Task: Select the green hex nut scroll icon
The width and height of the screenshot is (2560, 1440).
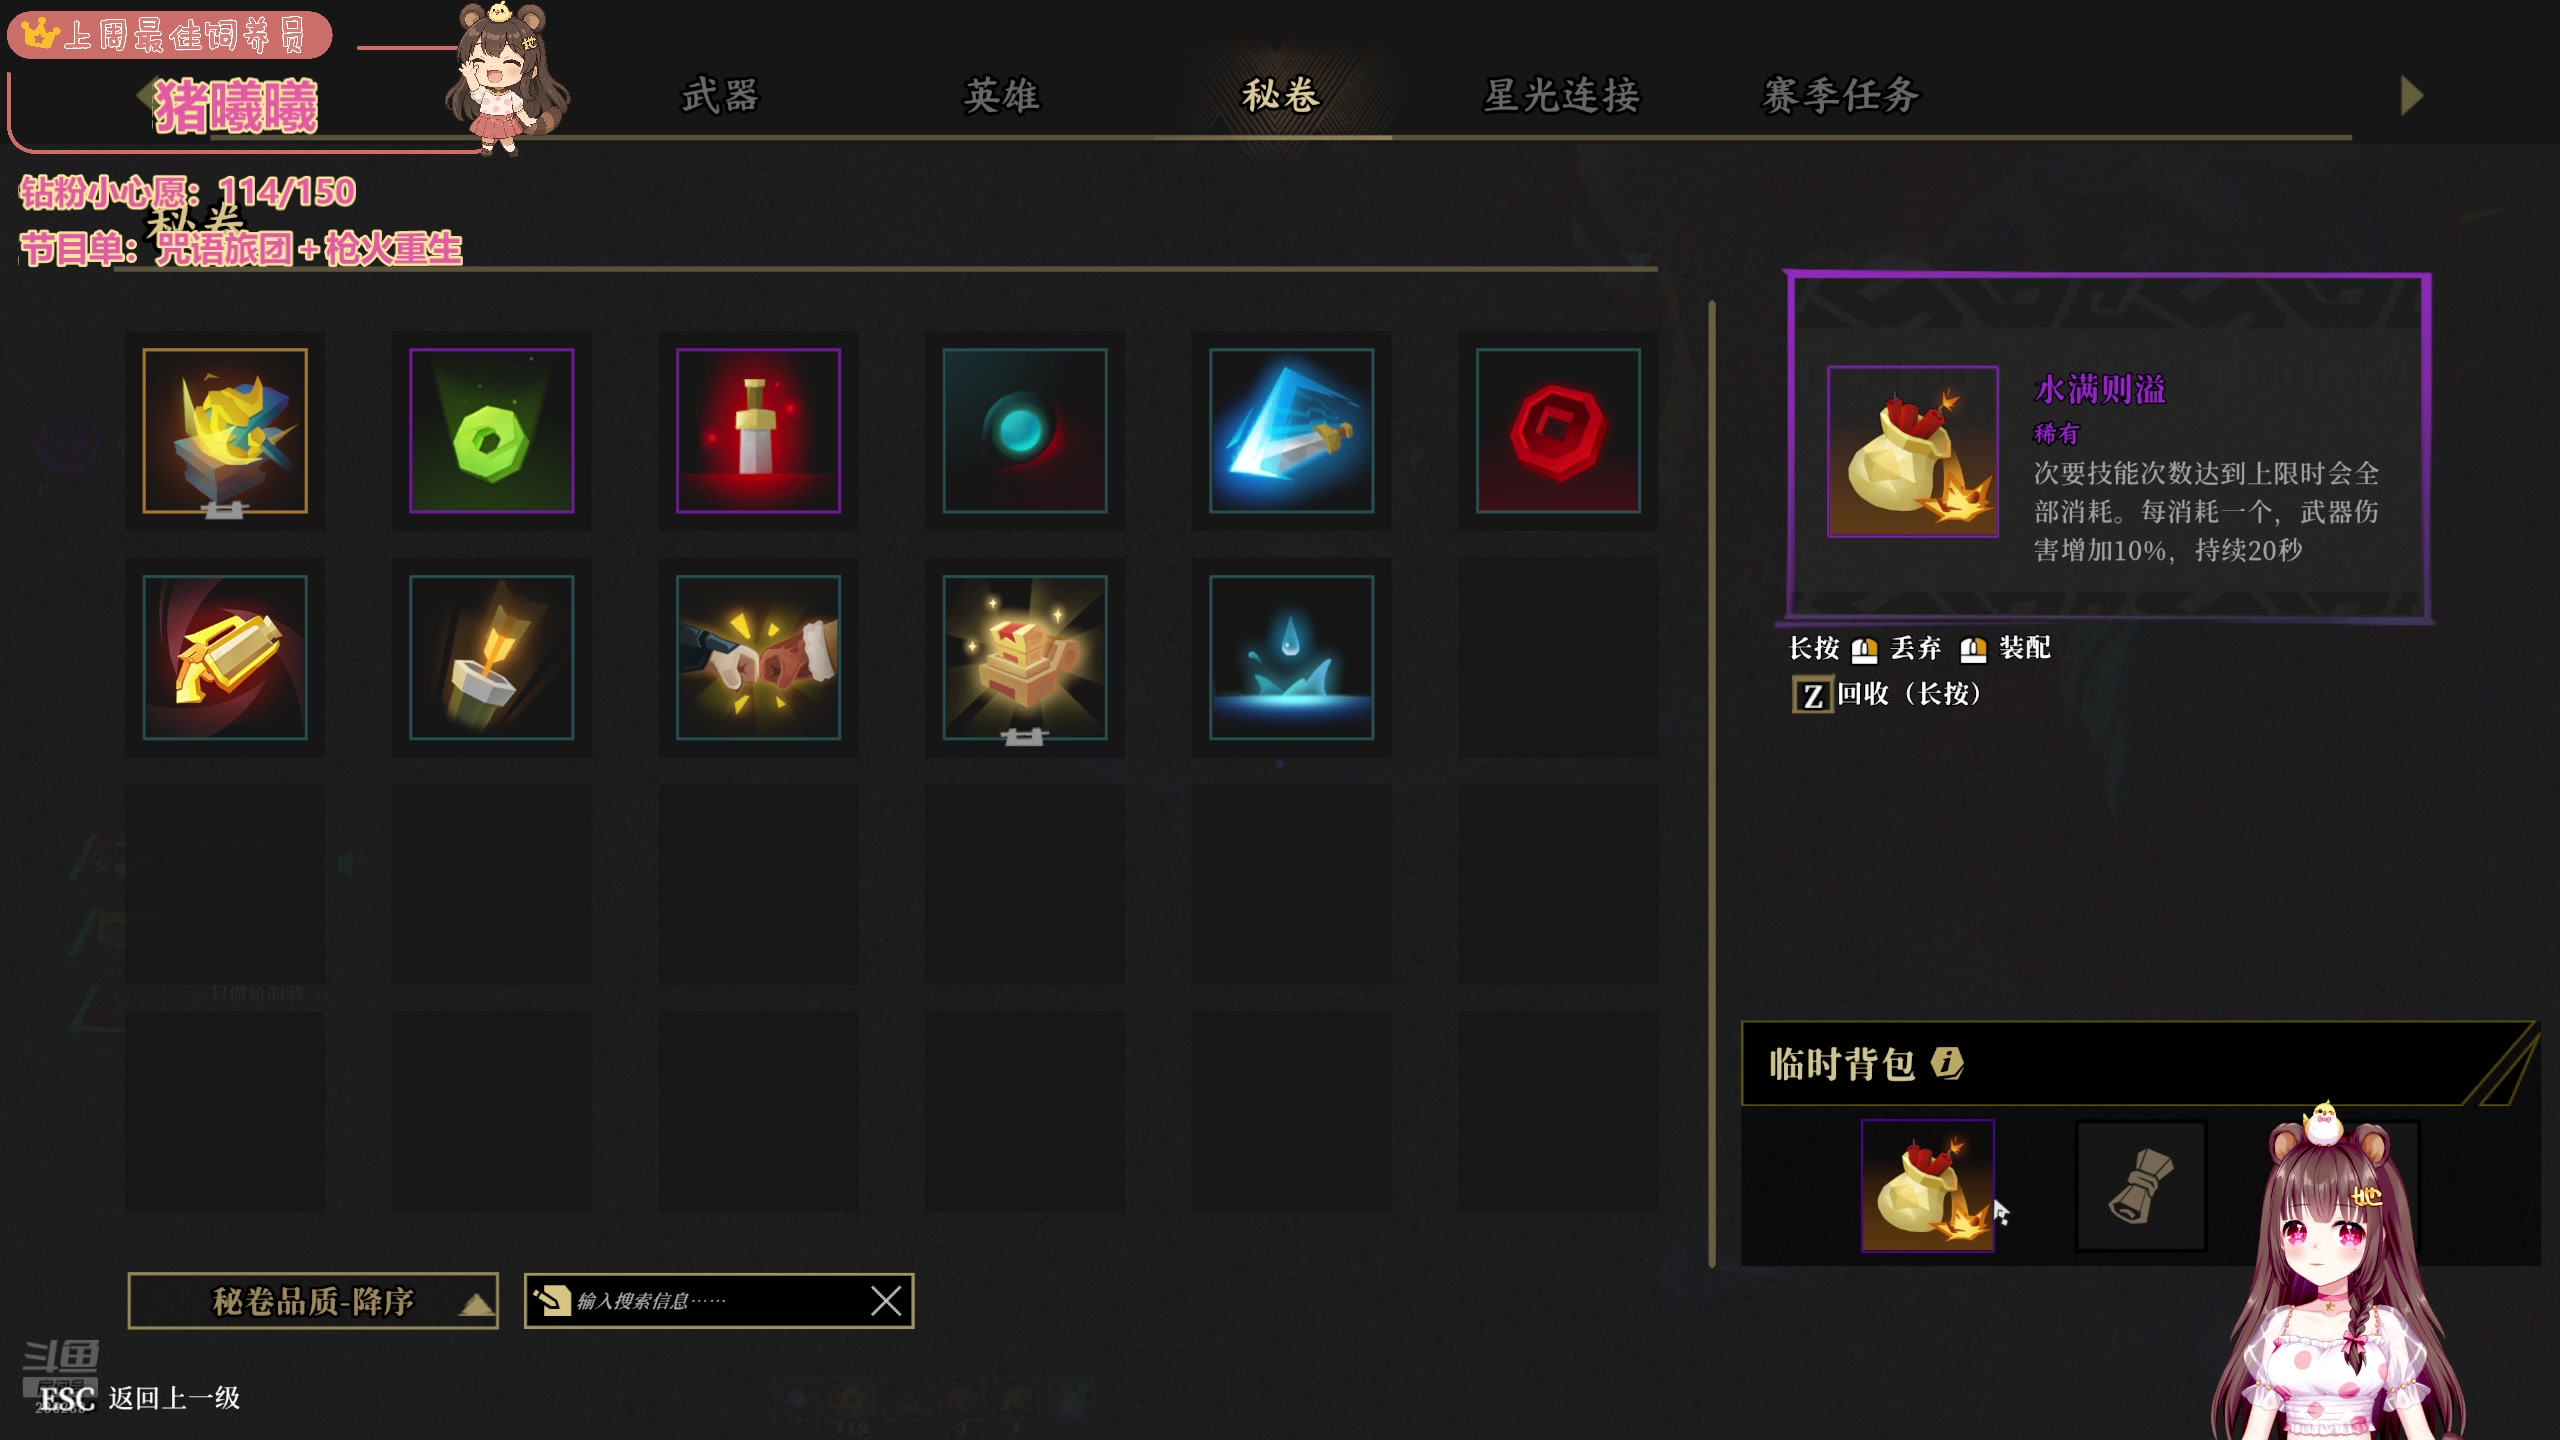Action: 491,430
